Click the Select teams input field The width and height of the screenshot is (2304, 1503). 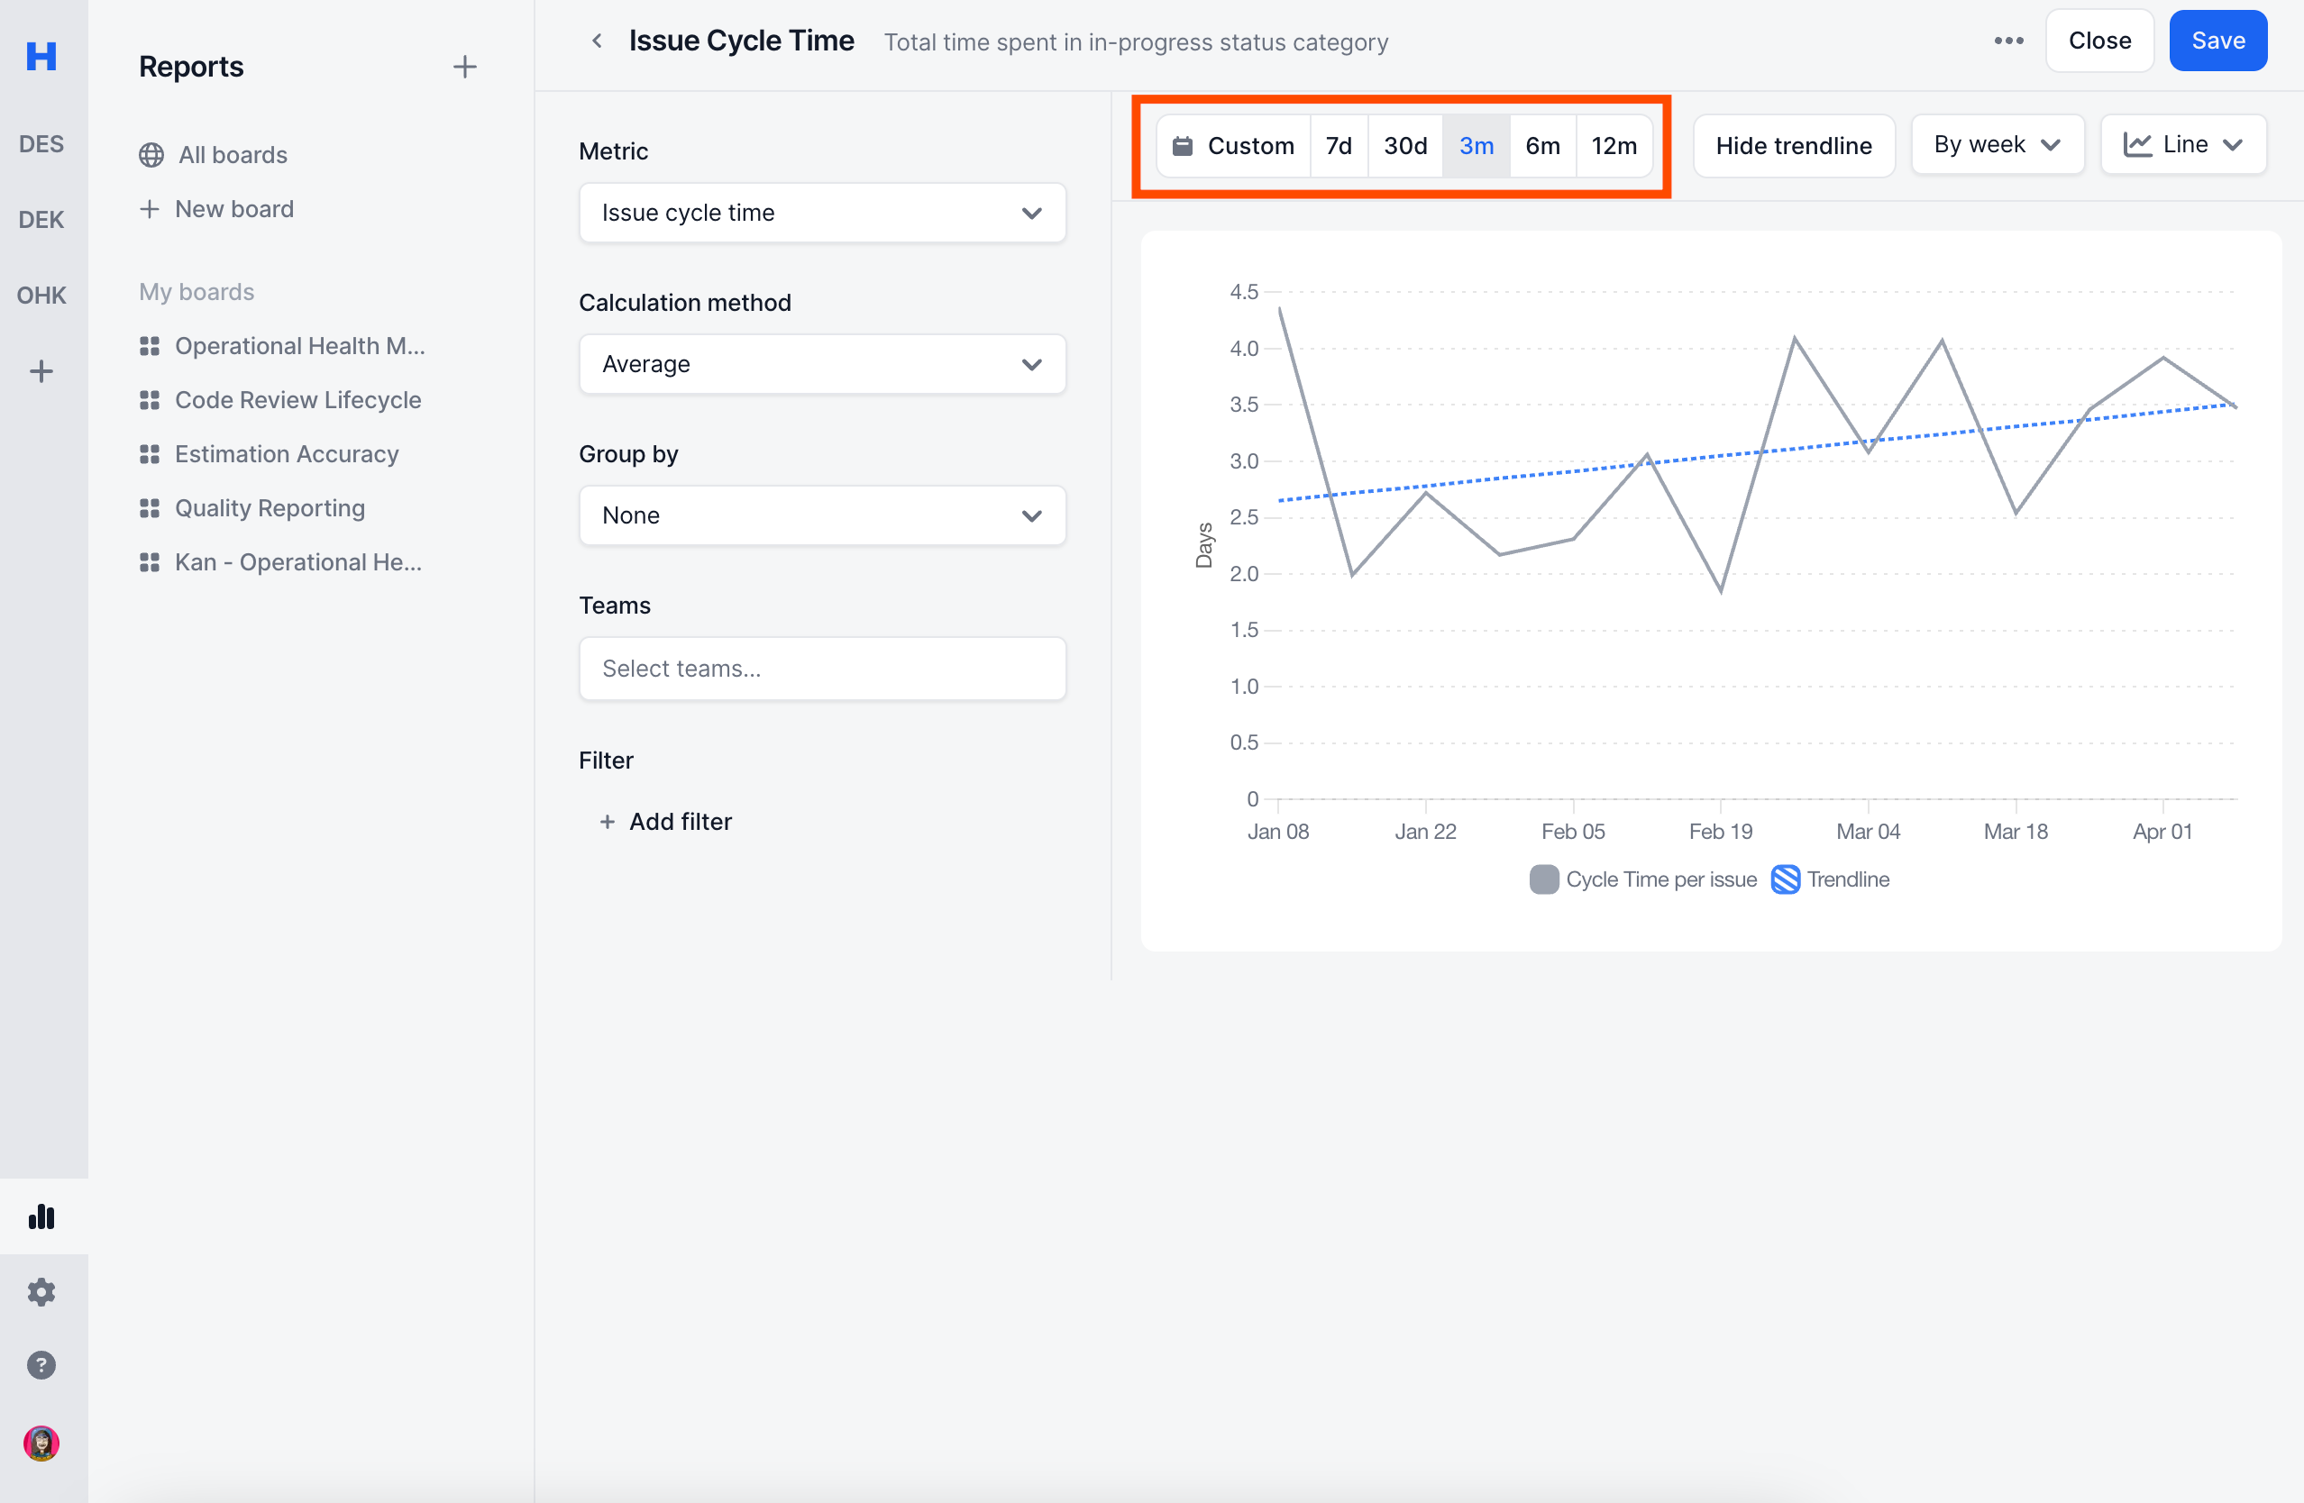click(822, 668)
